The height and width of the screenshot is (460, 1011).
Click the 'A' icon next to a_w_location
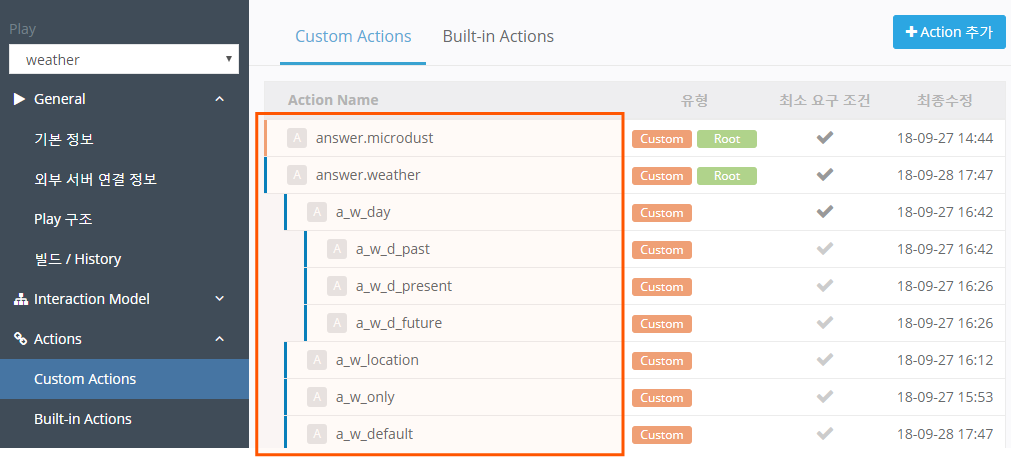tap(316, 360)
